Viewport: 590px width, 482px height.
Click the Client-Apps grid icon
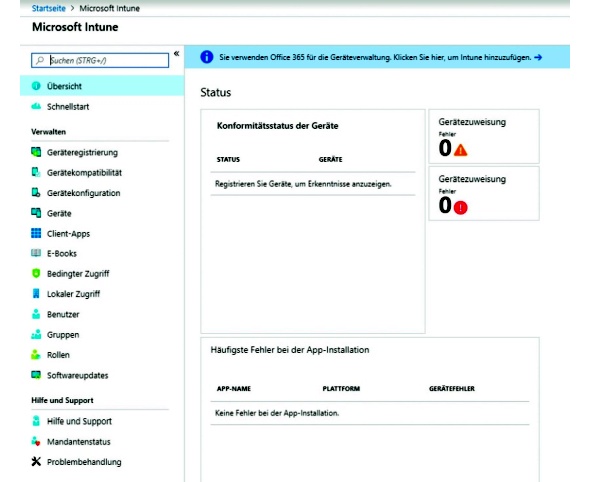coord(36,233)
